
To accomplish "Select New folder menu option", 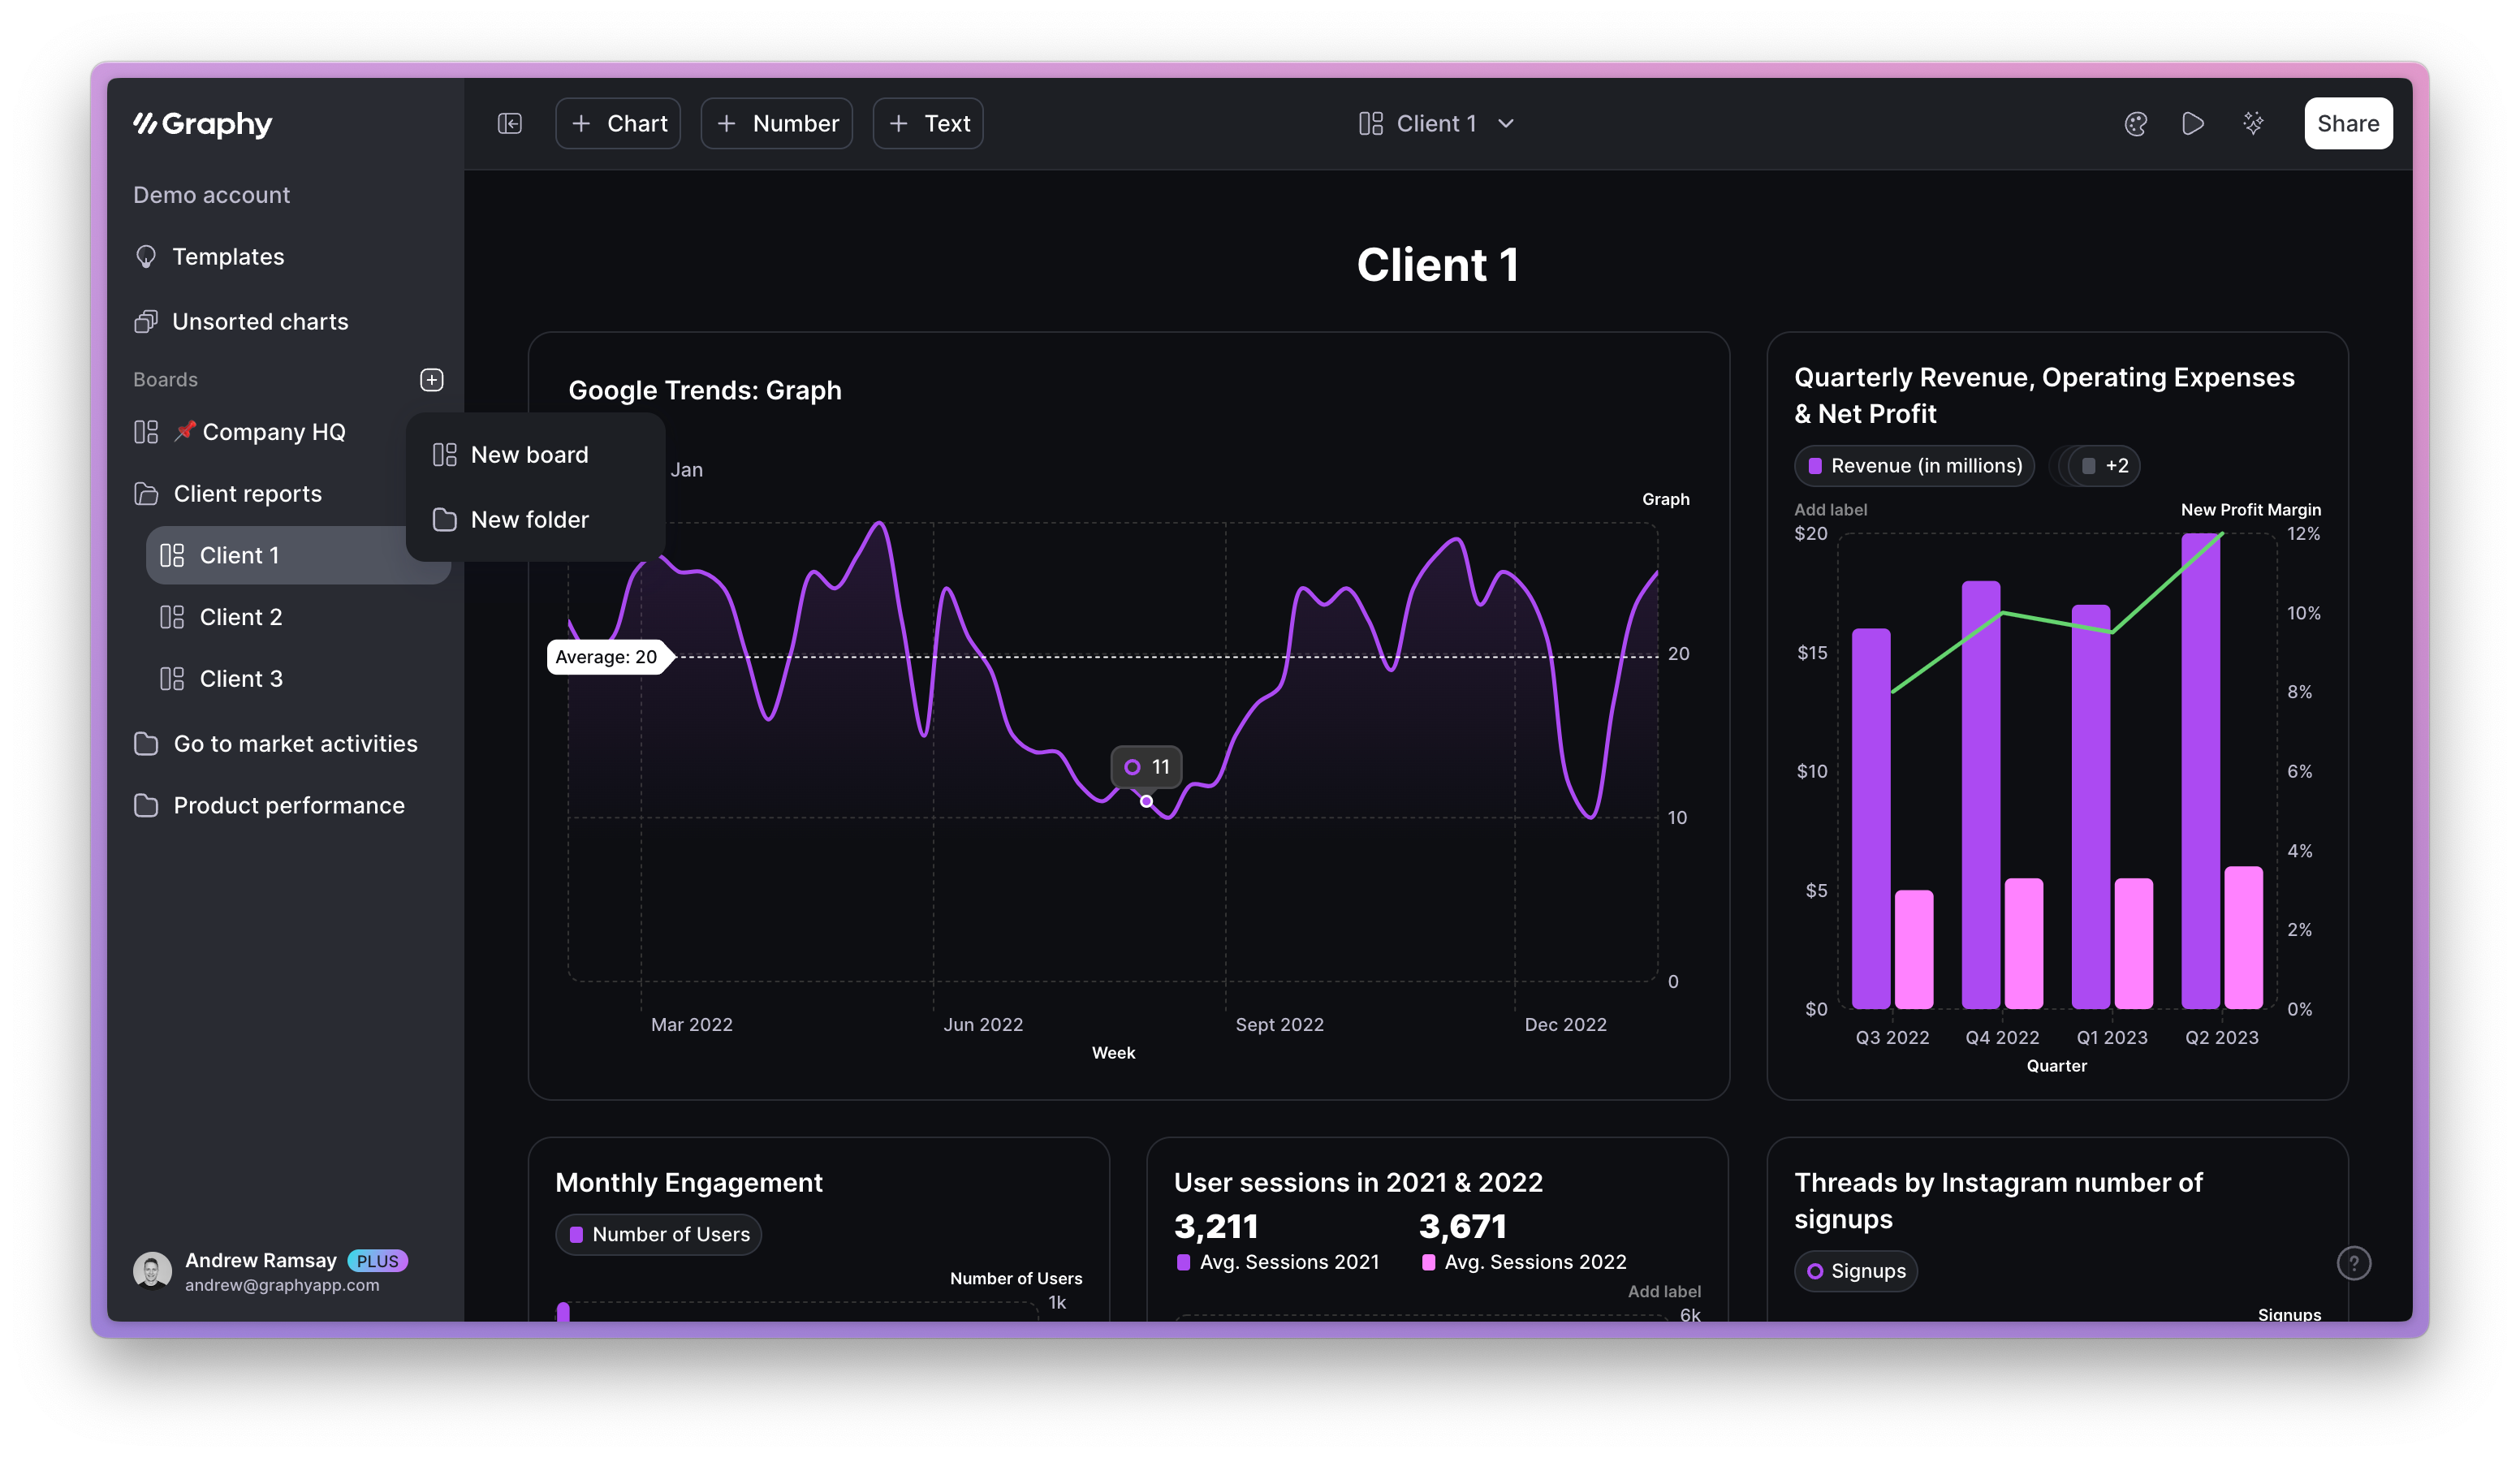I will pos(529,520).
